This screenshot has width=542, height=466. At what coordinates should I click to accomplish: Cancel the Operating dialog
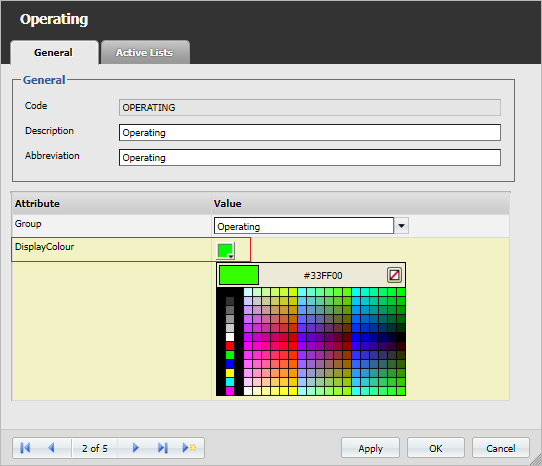[x=501, y=448]
